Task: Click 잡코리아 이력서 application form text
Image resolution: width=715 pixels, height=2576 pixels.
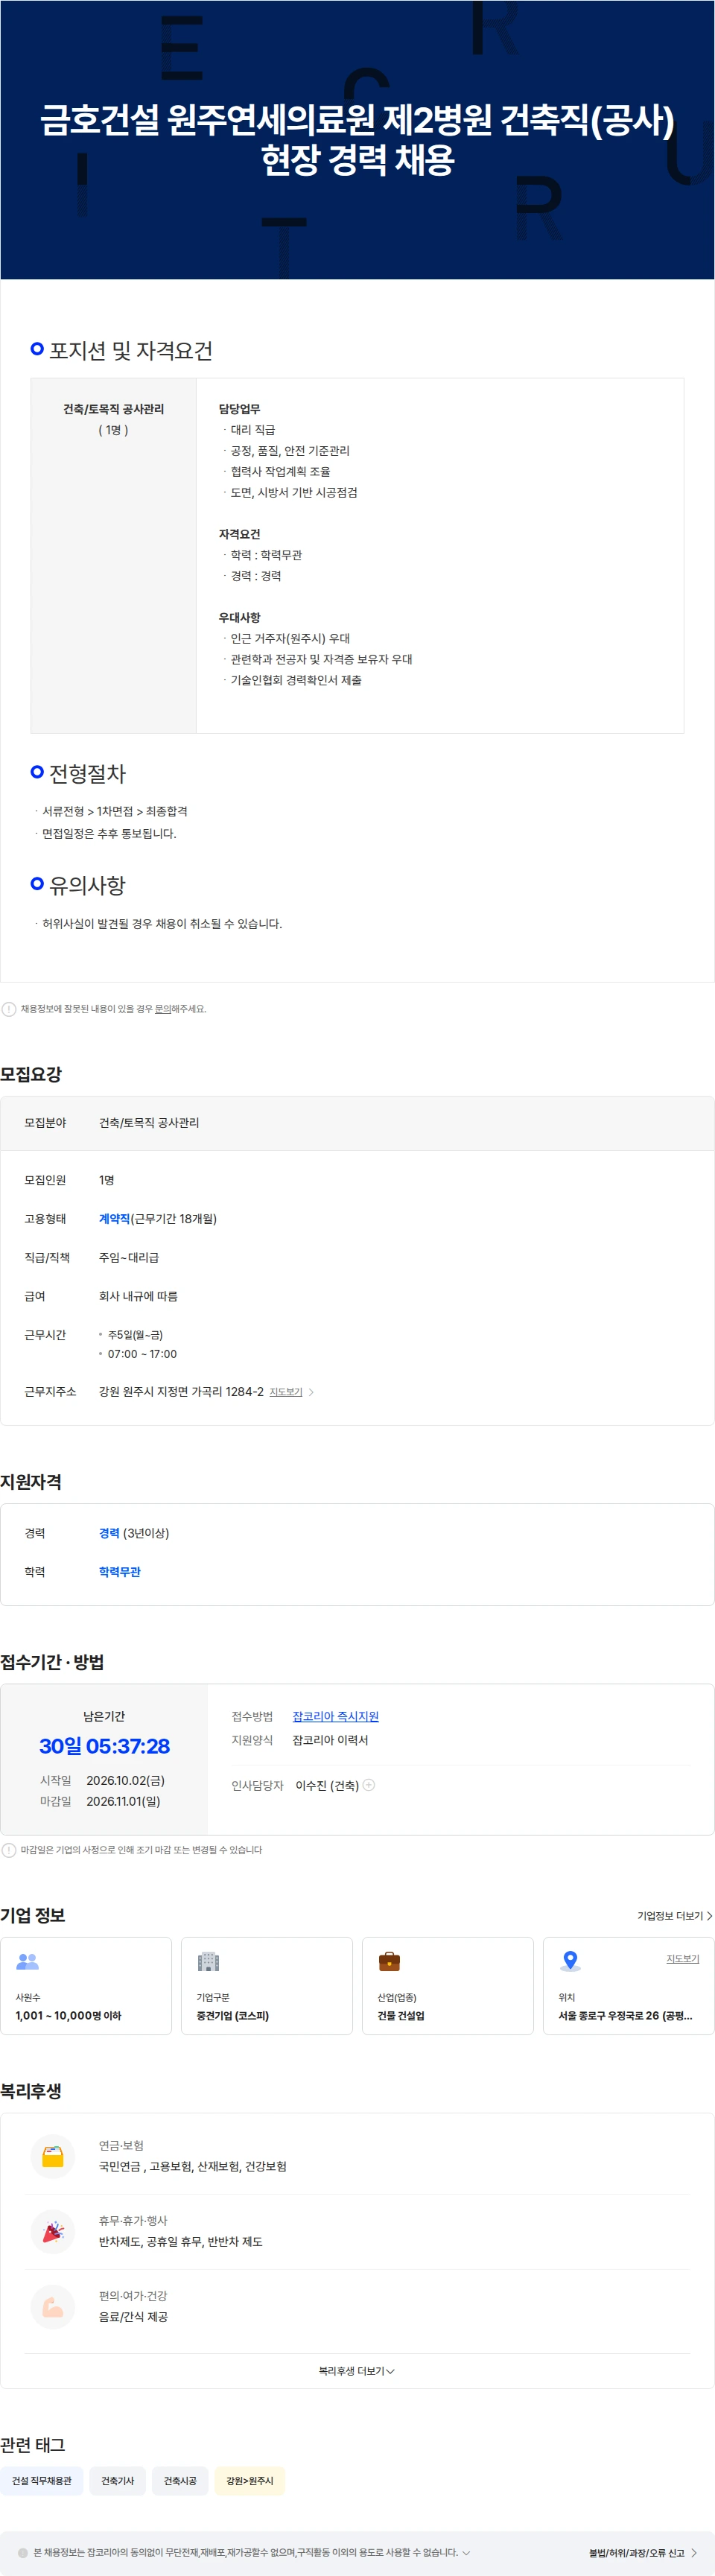Action: 330,1740
